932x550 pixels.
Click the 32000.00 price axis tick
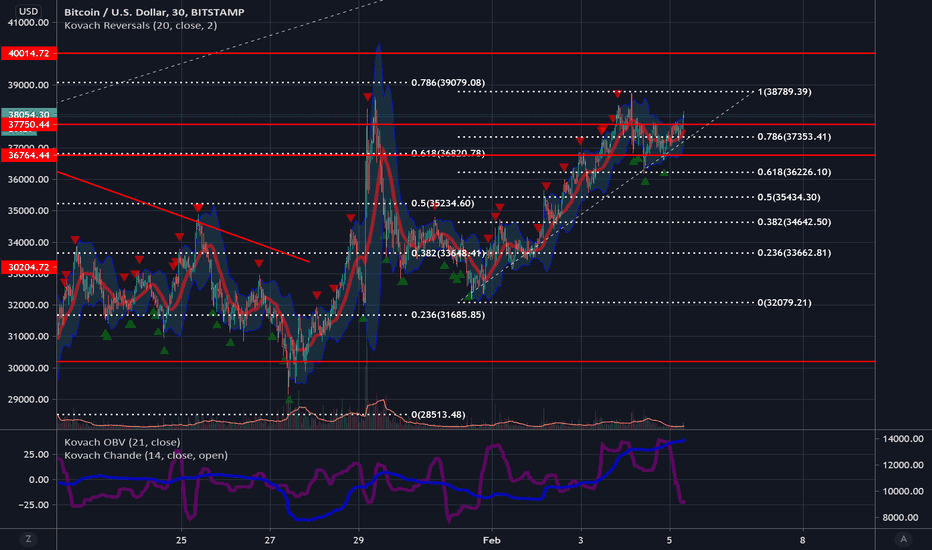pyautogui.click(x=29, y=305)
